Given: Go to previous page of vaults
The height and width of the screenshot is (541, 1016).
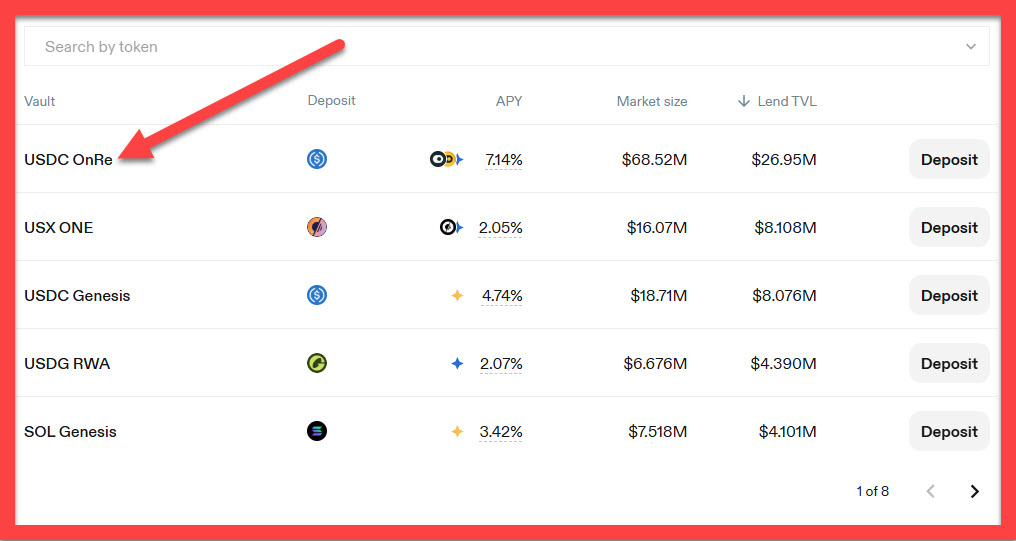Looking at the screenshot, I should 930,491.
